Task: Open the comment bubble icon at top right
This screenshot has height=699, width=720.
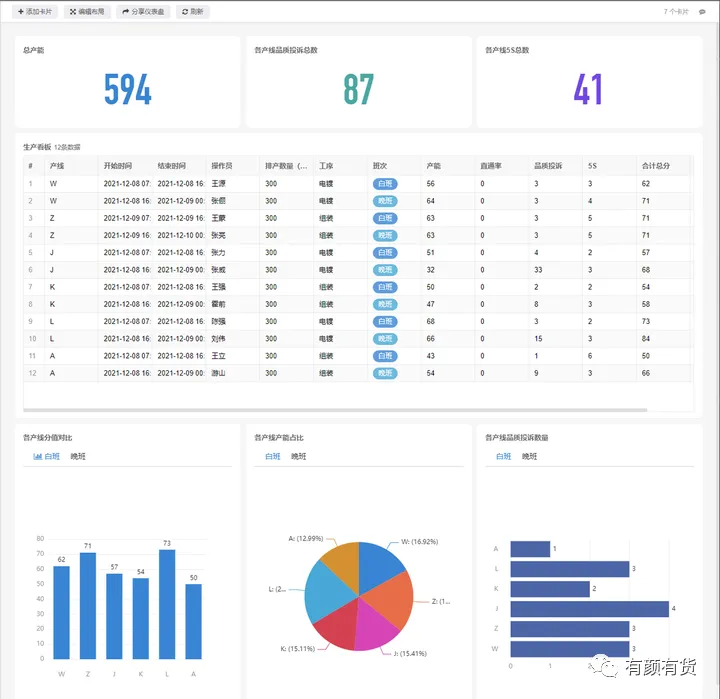Action: point(702,12)
